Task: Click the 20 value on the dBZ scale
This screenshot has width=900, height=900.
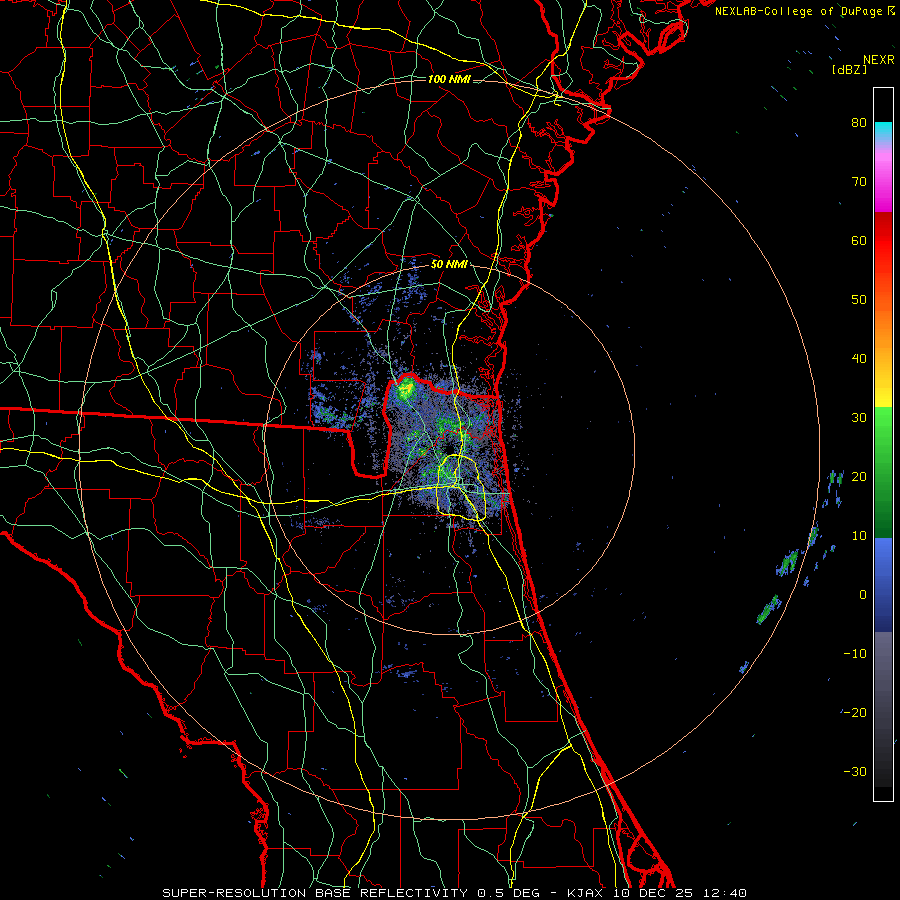Action: pos(859,476)
